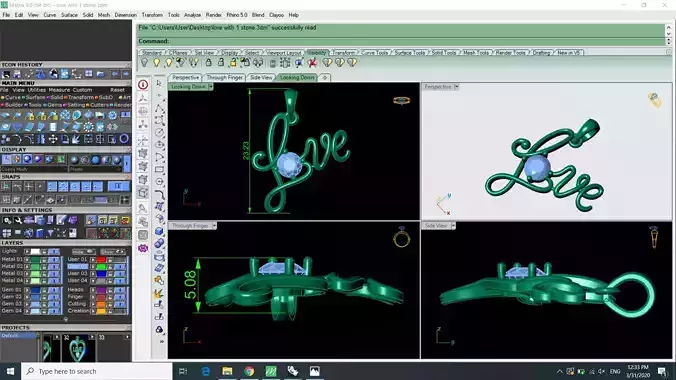The image size is (676, 380).
Task: Click the Hide button in Layers panel
Action: point(83,251)
